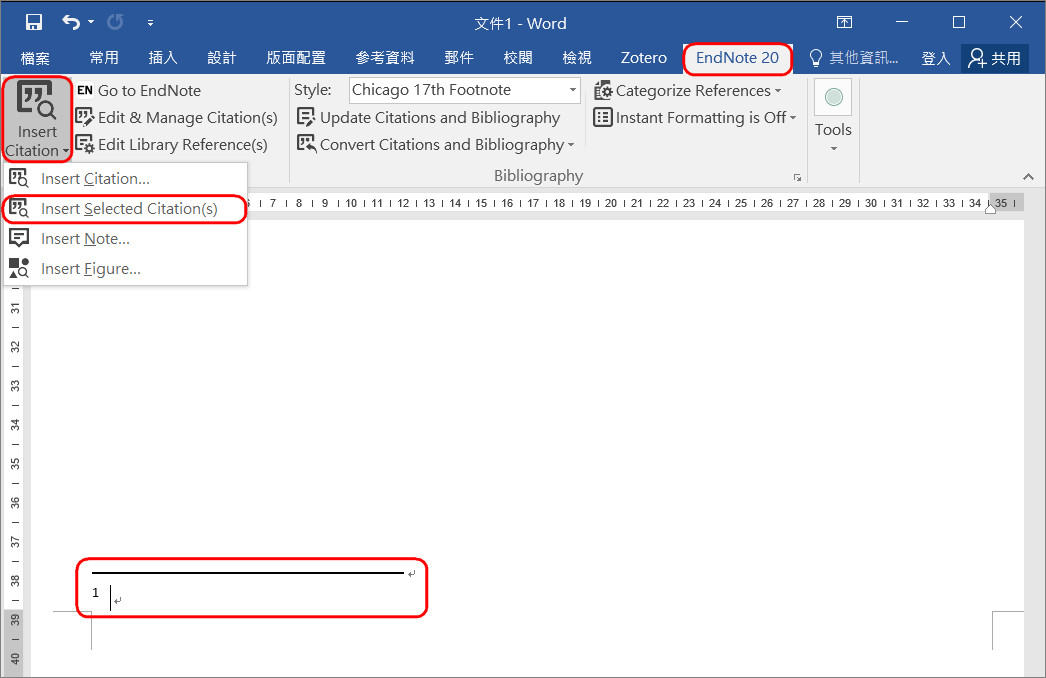
Task: Click the large Insert Citation icon
Action: tap(36, 100)
